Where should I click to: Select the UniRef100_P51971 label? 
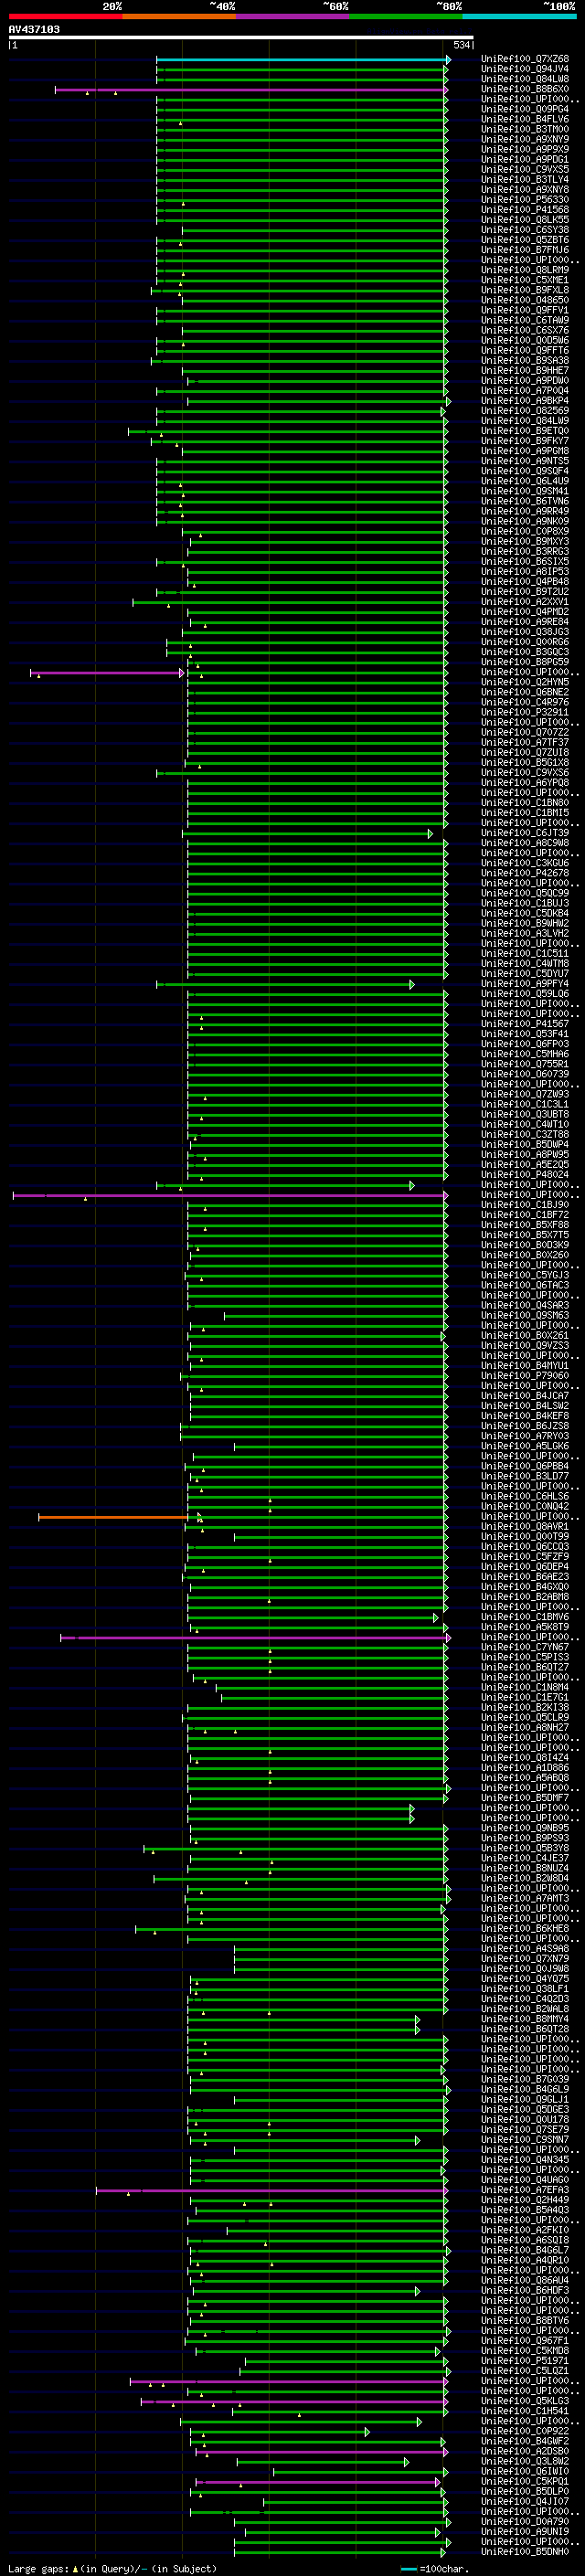[525, 2361]
